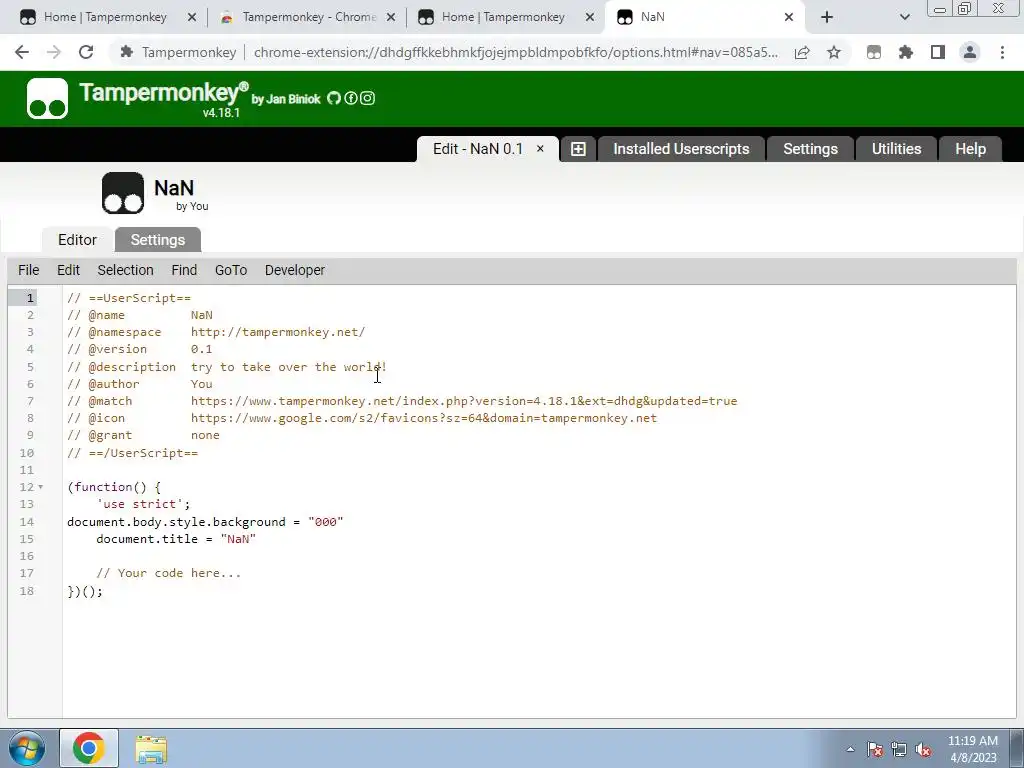Click the Action Center flag tray icon
Viewport: 1024px width, 768px height.
[875, 749]
